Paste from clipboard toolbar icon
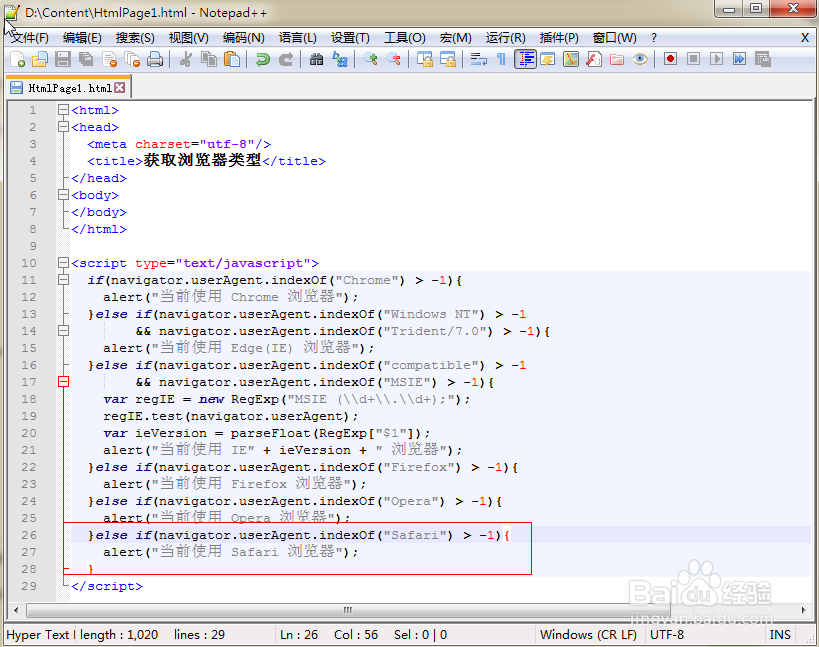Viewport: 819px width, 647px height. [x=232, y=60]
